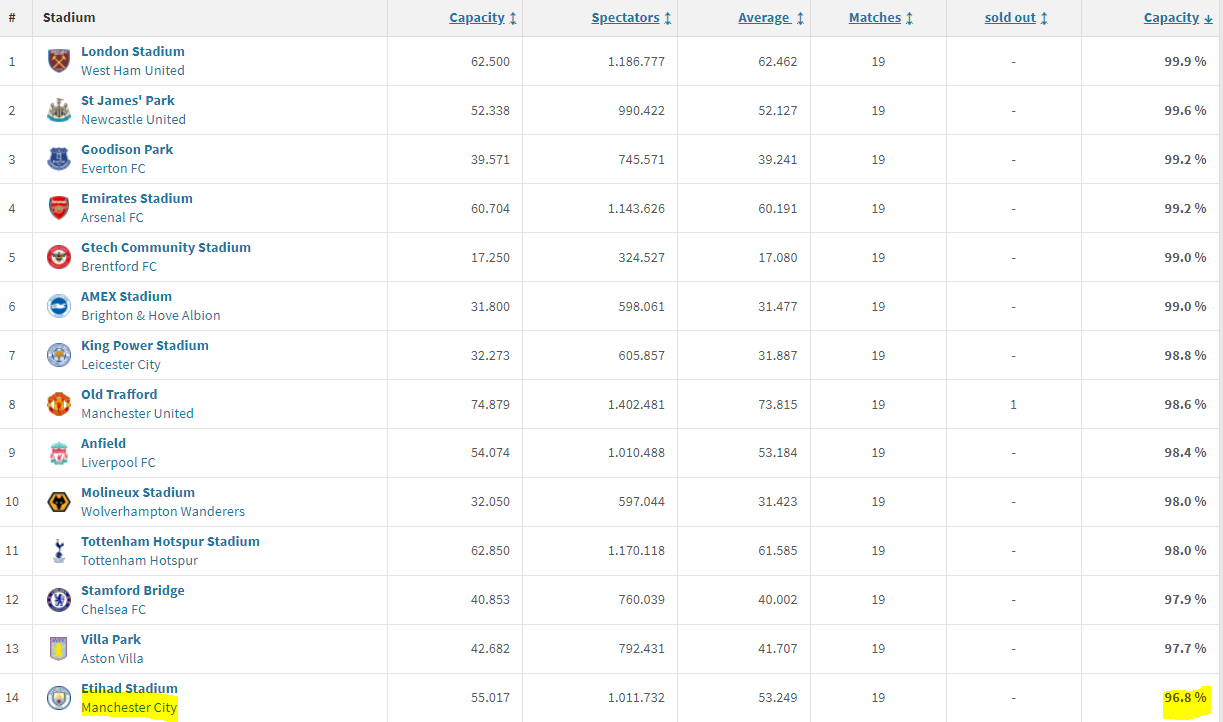This screenshot has height=722, width=1223.
Task: Click the Liverpool FC crest icon
Action: 59,453
